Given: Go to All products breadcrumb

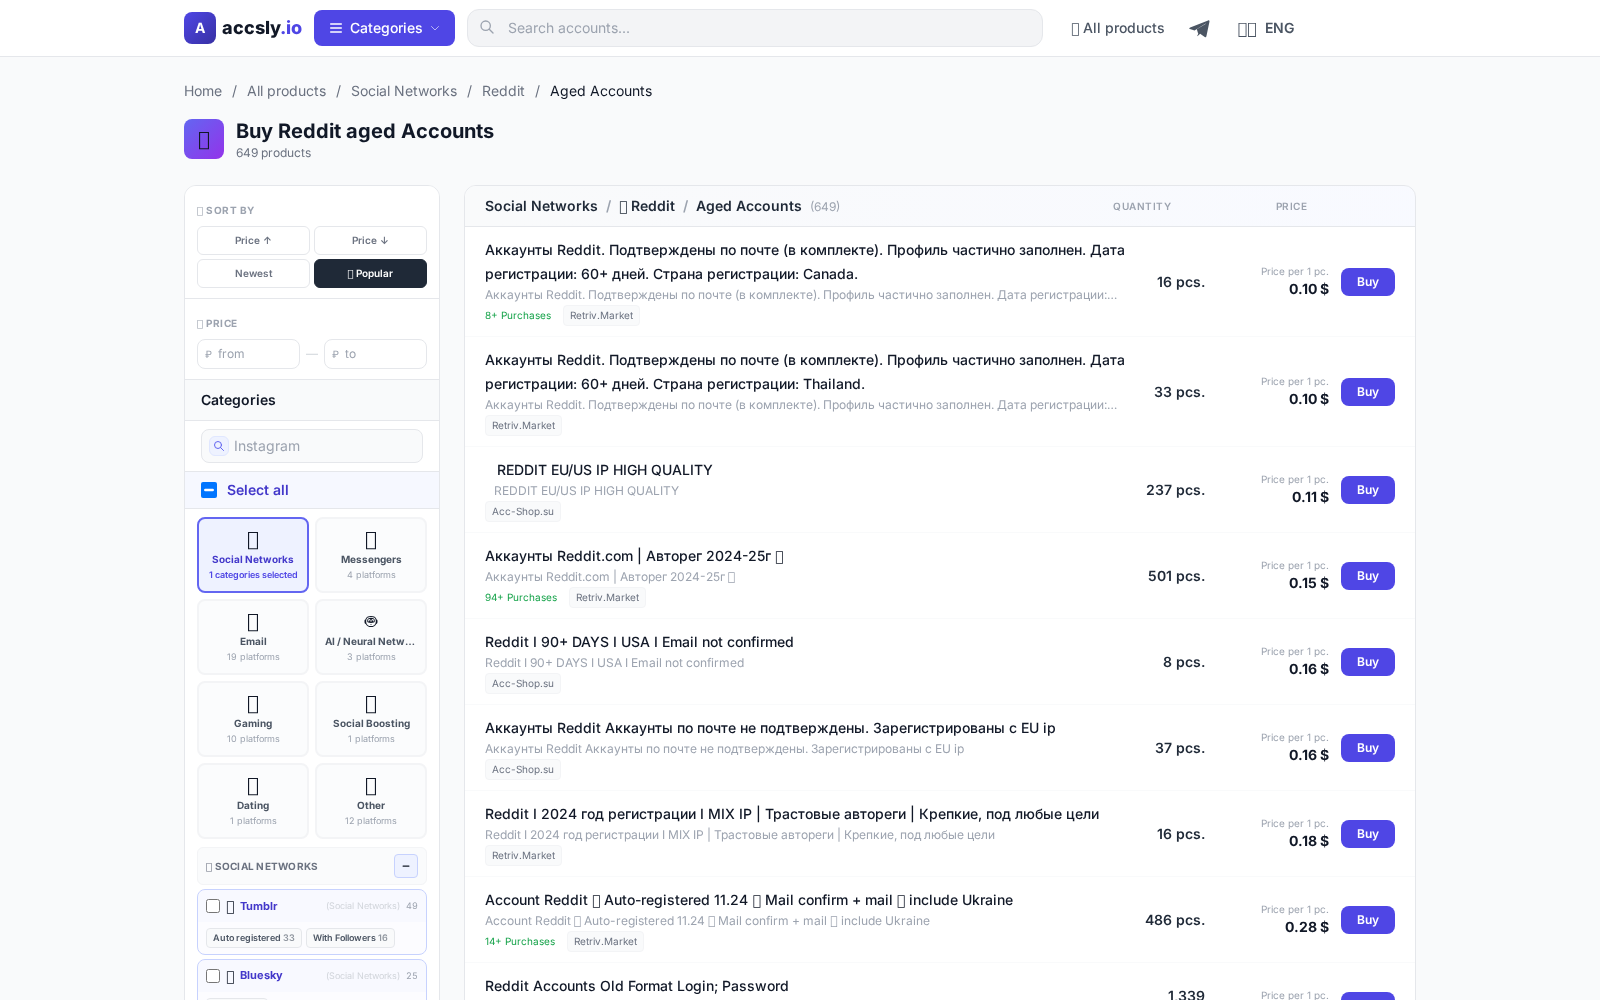Looking at the screenshot, I should coord(286,91).
